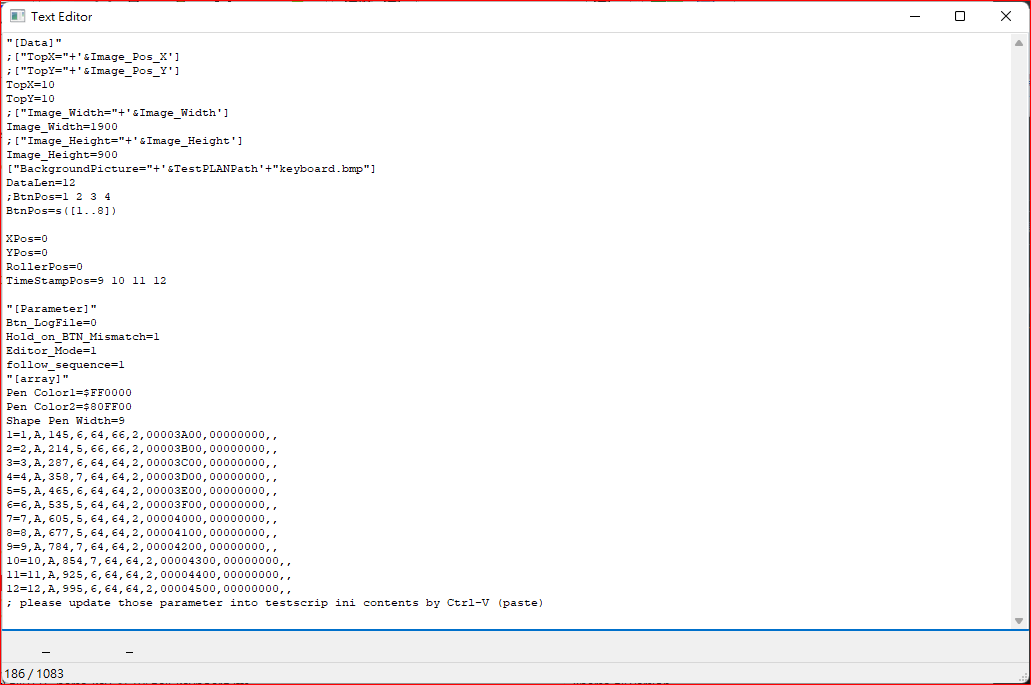
Task: Place cursor on TopY=10 line
Action: point(30,99)
